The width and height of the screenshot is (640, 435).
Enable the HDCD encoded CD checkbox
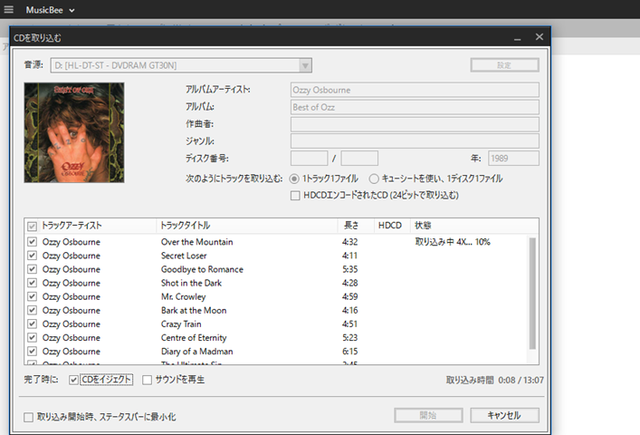[295, 195]
